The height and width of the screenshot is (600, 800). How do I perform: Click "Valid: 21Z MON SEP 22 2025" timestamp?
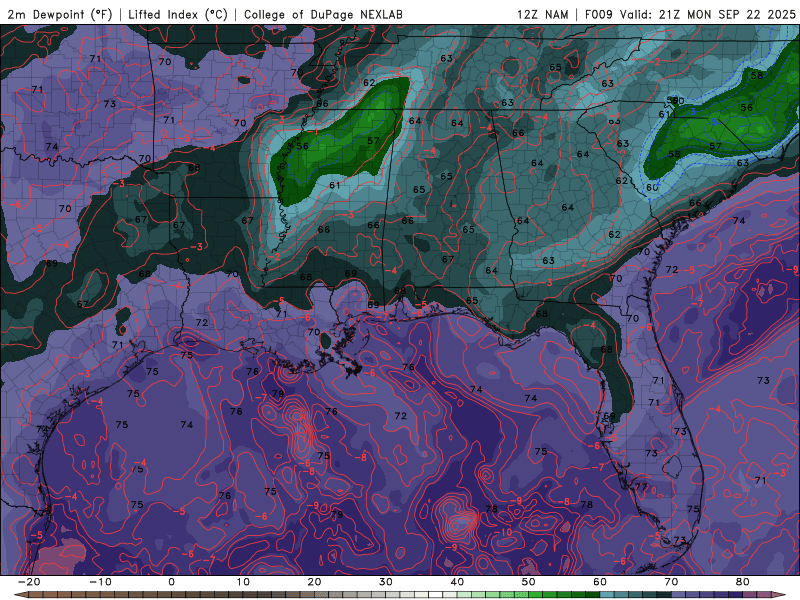coord(708,14)
